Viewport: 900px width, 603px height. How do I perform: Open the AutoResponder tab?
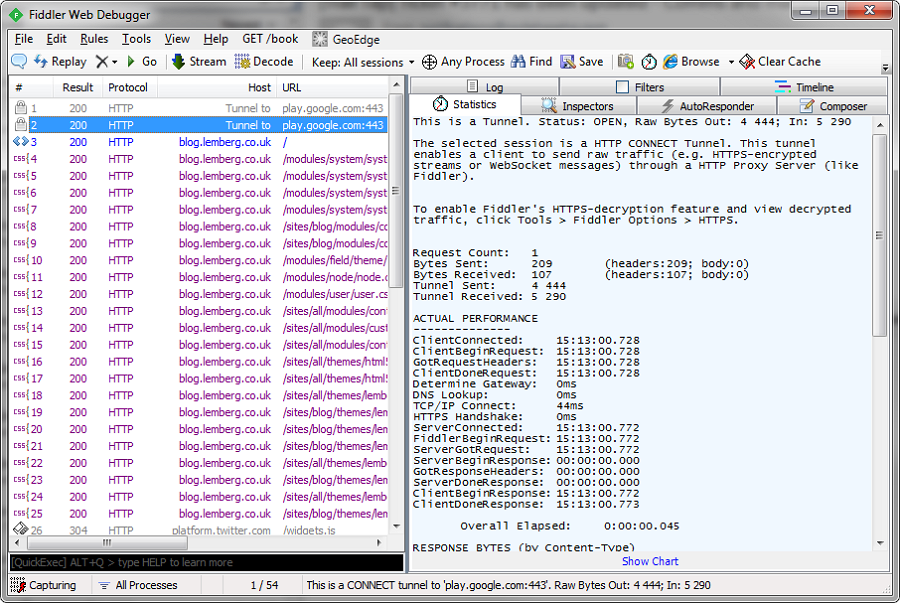point(707,106)
